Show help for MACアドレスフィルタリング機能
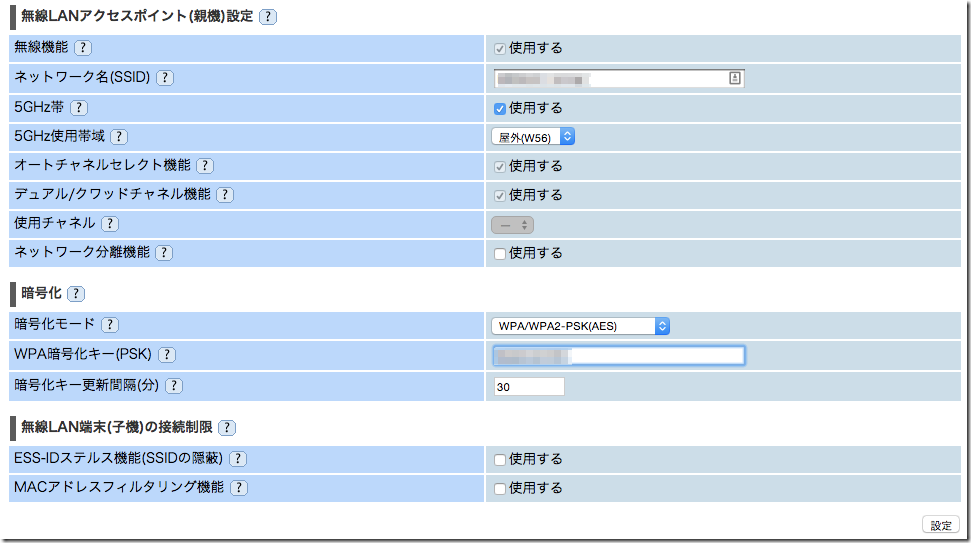The image size is (971, 543). tap(239, 488)
